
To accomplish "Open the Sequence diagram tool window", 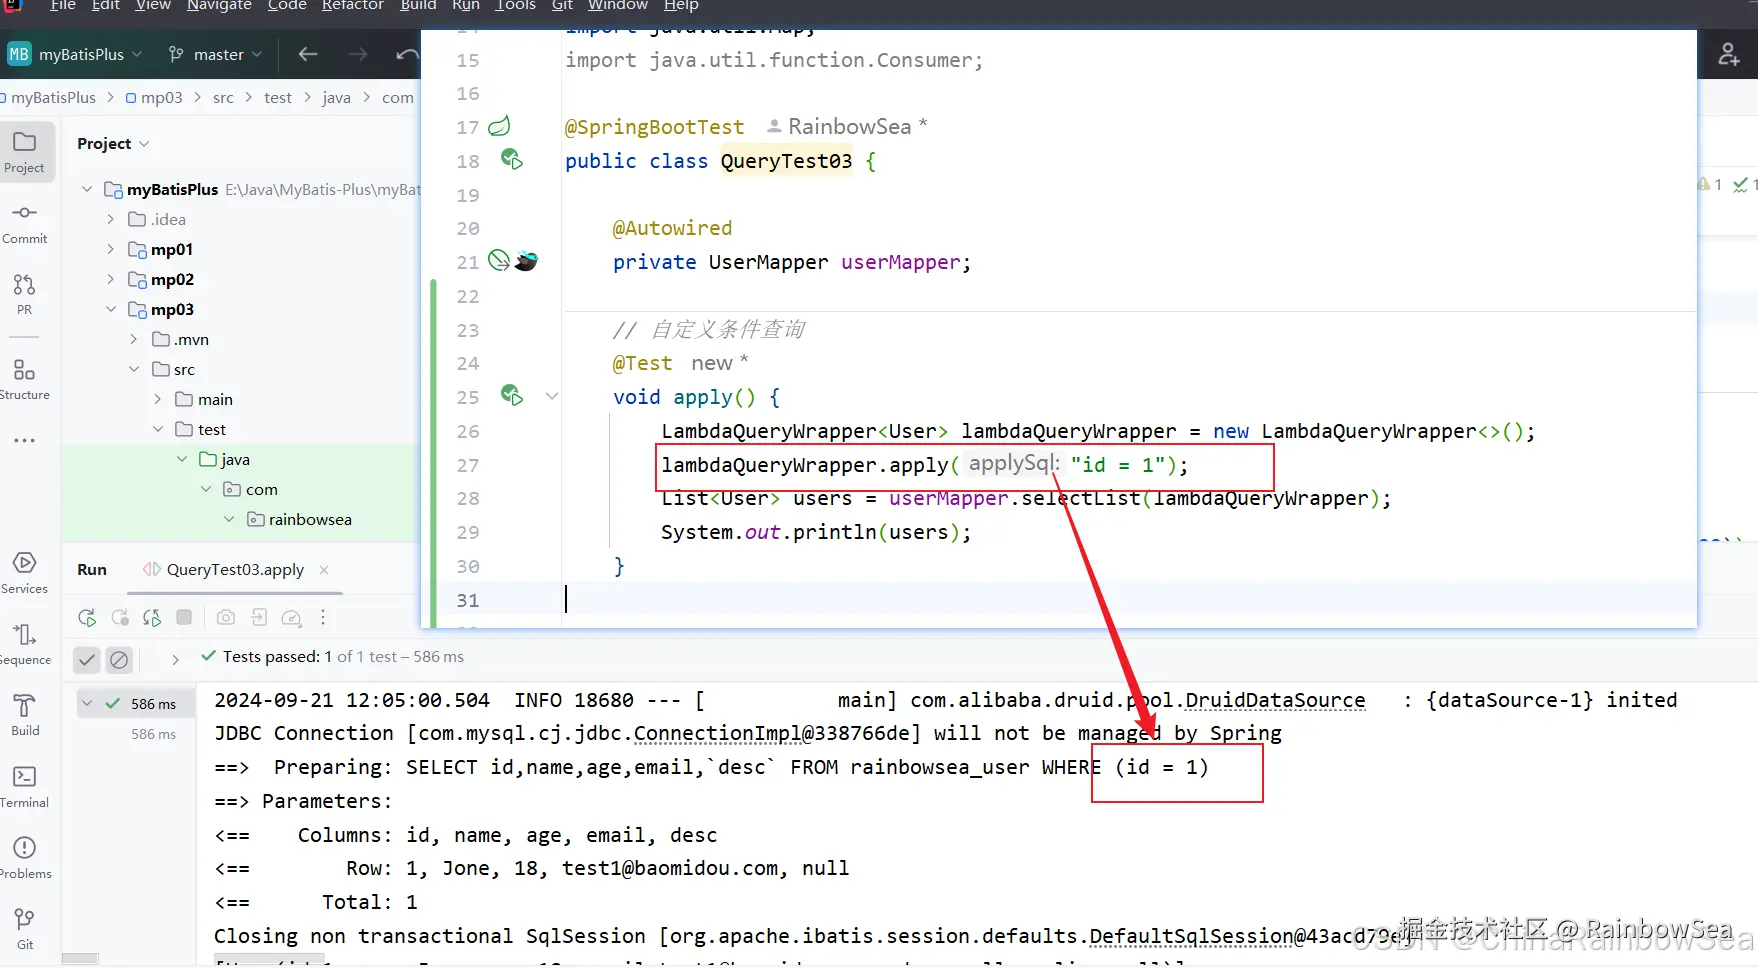I will (24, 644).
